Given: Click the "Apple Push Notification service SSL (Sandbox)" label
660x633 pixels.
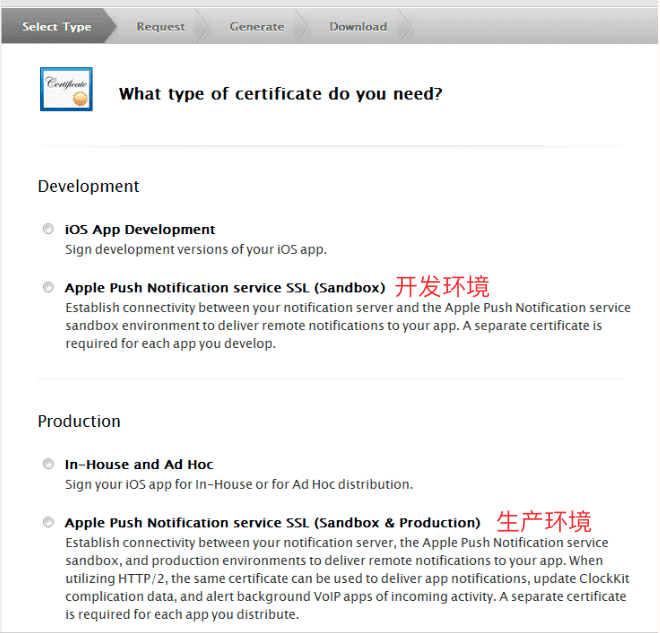Looking at the screenshot, I should click(x=225, y=288).
